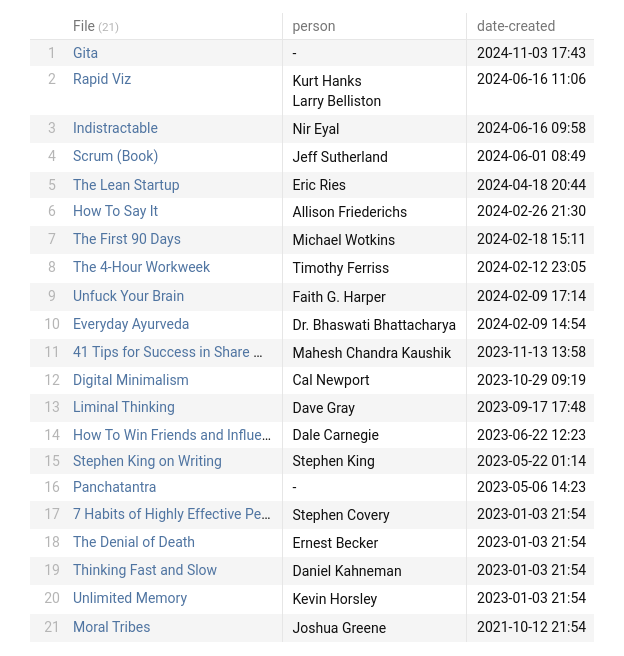
Task: Select the Allison Friederichs cell
Action: (350, 212)
